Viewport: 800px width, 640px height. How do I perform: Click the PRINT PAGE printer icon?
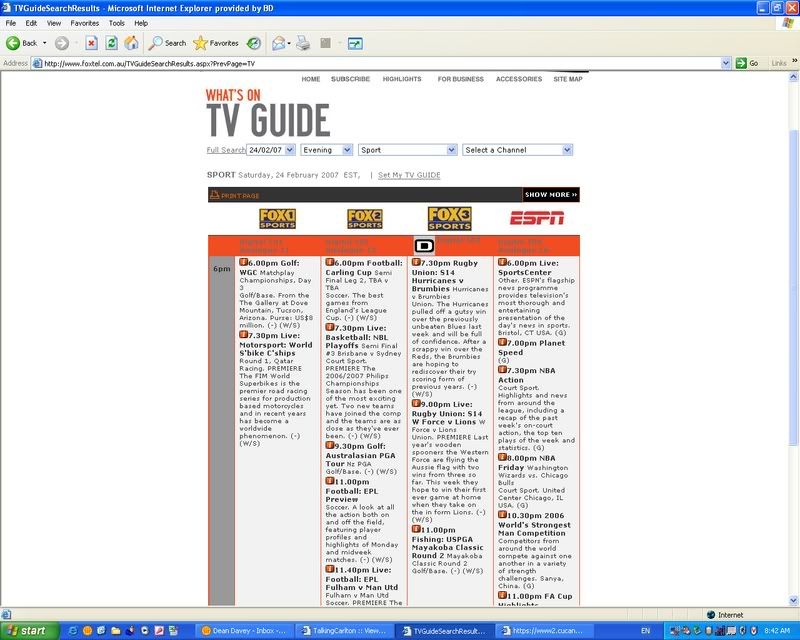coord(215,194)
